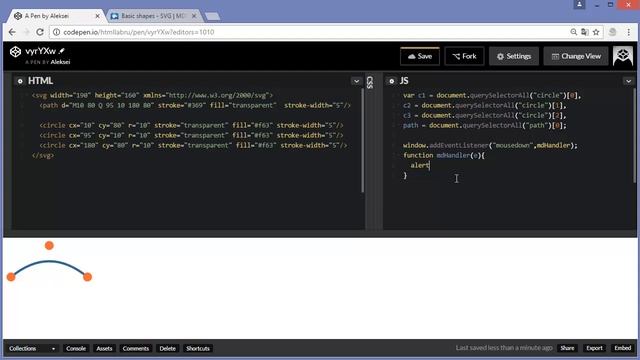Click the 'Last saved less than a minute ago' text
This screenshot has width=640, height=360.
click(504, 348)
